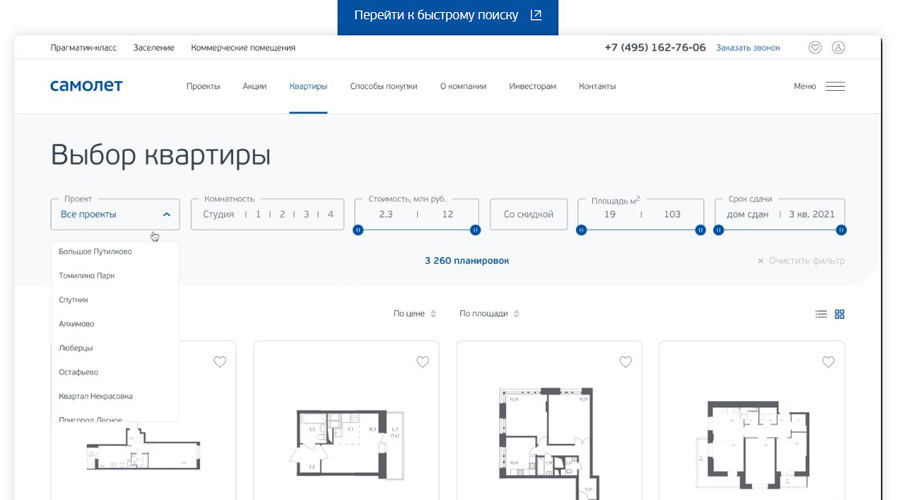Image resolution: width=900 pixels, height=500 pixels.
Task: Favorite the first apartment card with heart
Action: pos(220,362)
